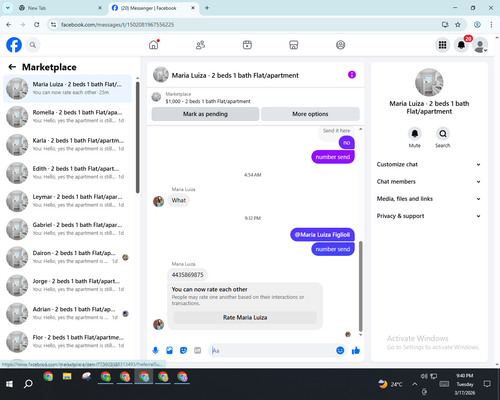Expand Media, files and links section

(429, 199)
